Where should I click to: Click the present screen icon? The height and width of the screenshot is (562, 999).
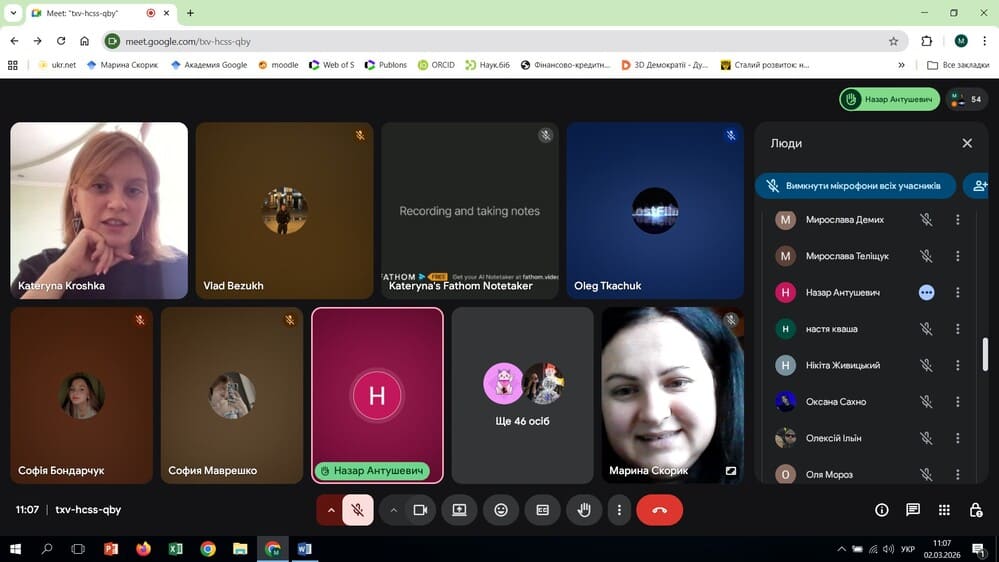[459, 510]
